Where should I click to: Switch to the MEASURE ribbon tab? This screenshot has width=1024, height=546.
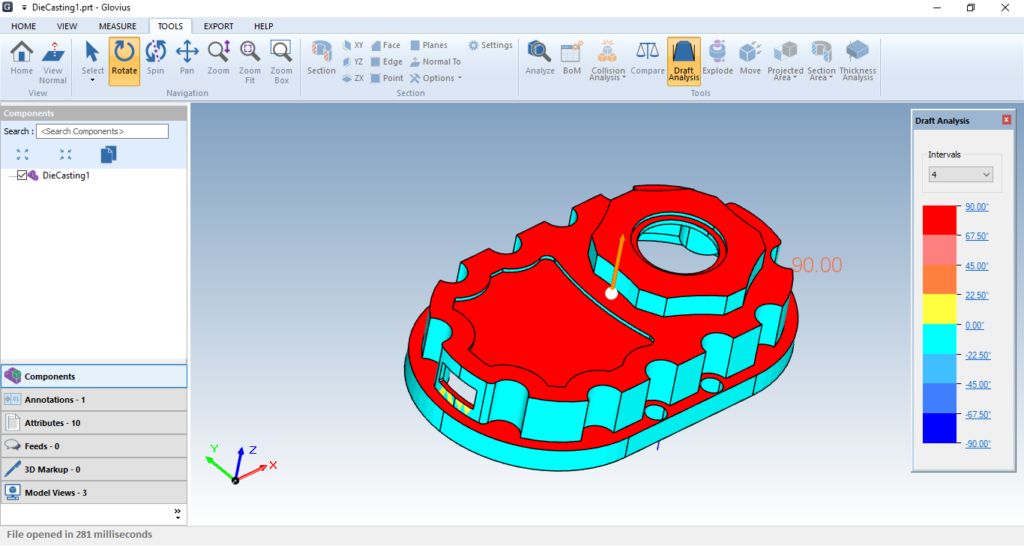117,26
